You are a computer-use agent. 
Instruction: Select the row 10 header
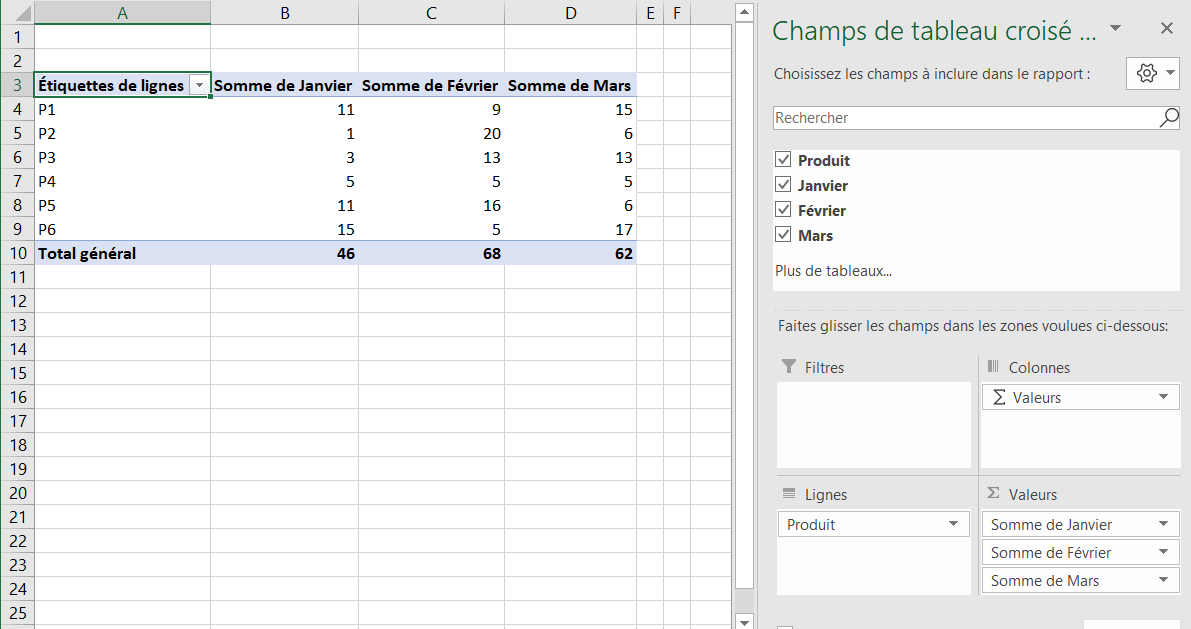click(x=17, y=253)
